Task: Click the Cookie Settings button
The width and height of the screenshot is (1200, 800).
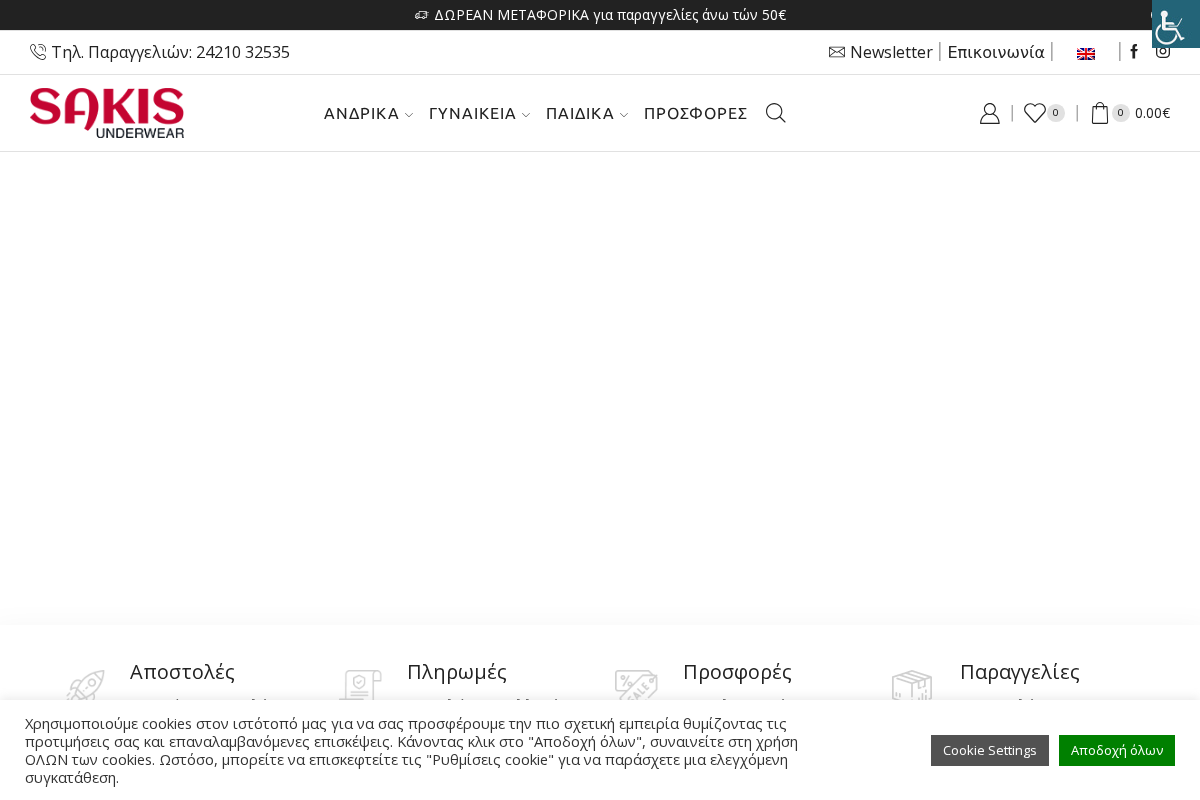Action: (x=990, y=750)
